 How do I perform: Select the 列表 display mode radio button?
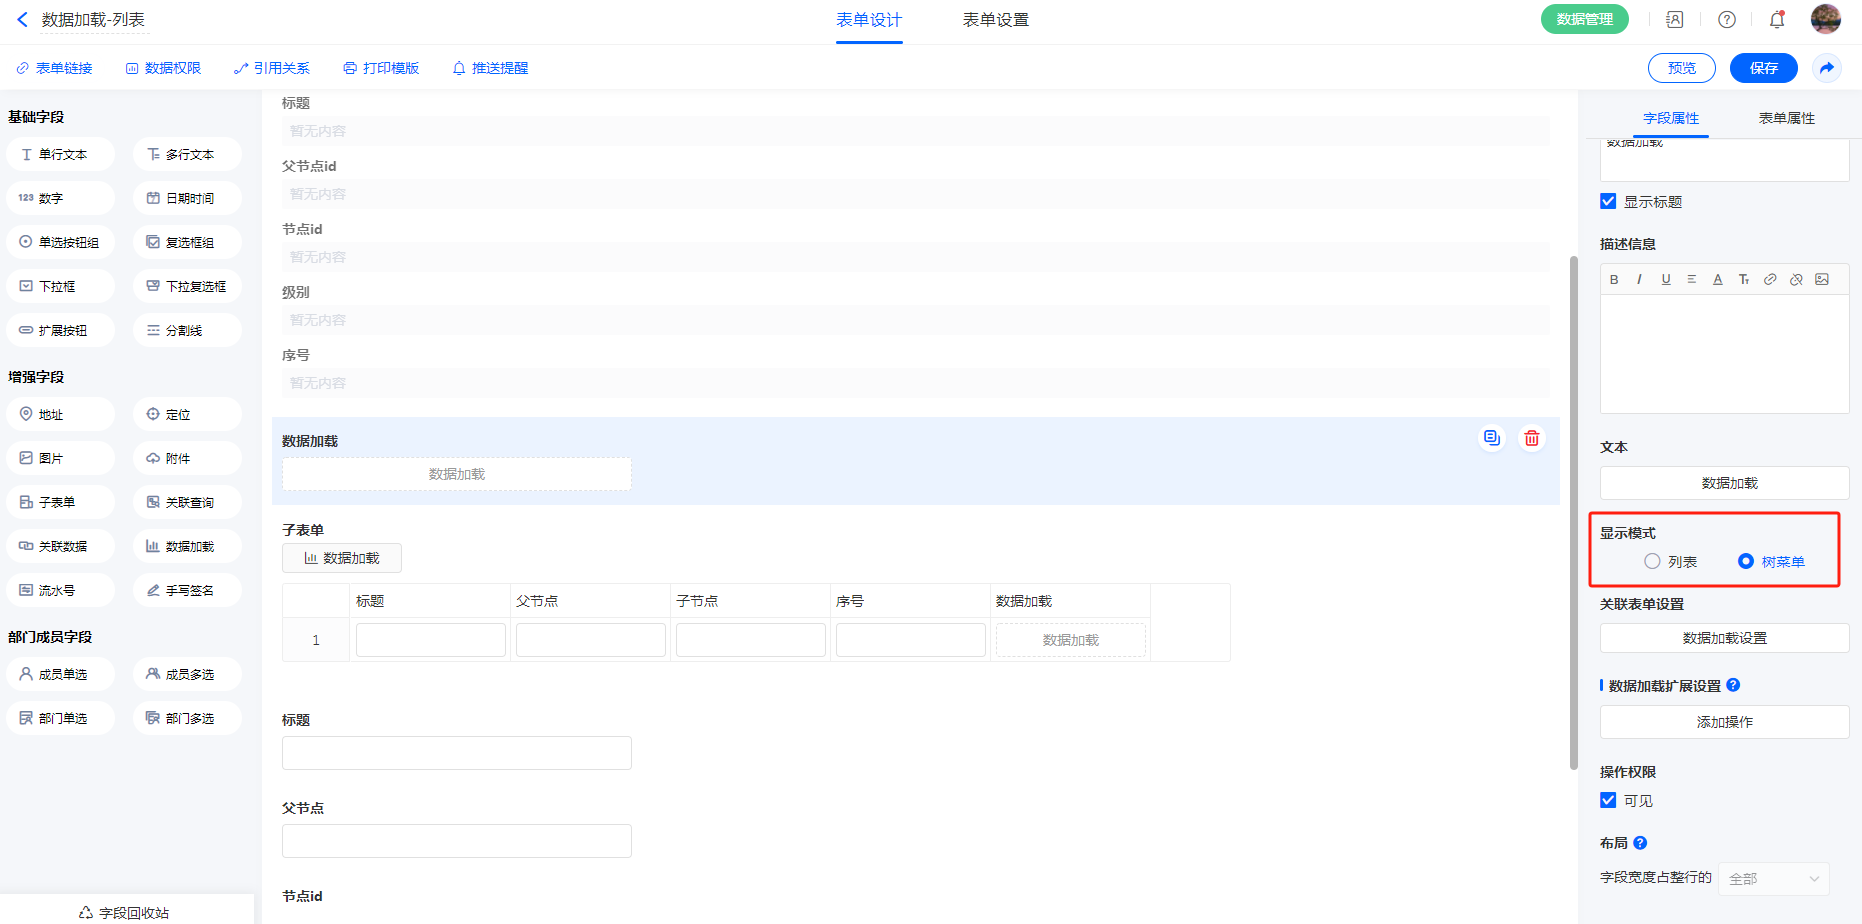pos(1652,562)
